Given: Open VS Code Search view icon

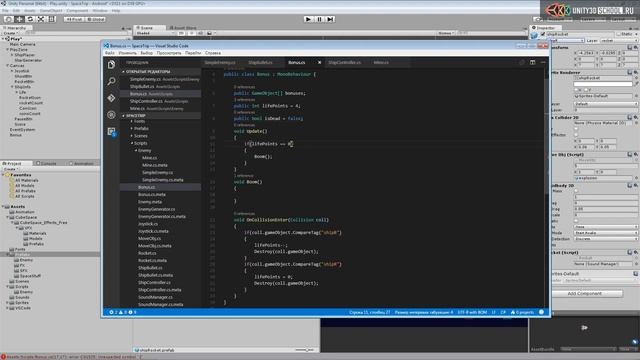Looking at the screenshot, I should (111, 81).
